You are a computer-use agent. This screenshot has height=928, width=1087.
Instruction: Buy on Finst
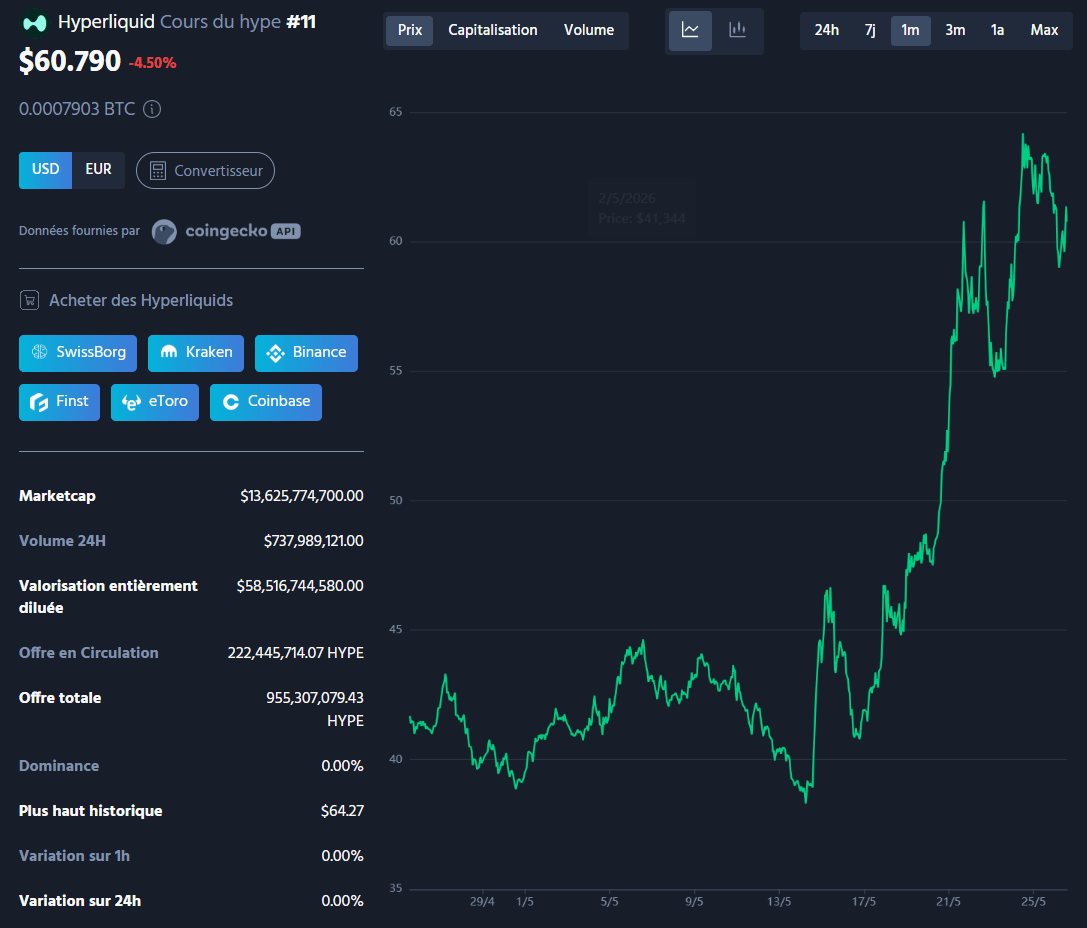(x=59, y=402)
